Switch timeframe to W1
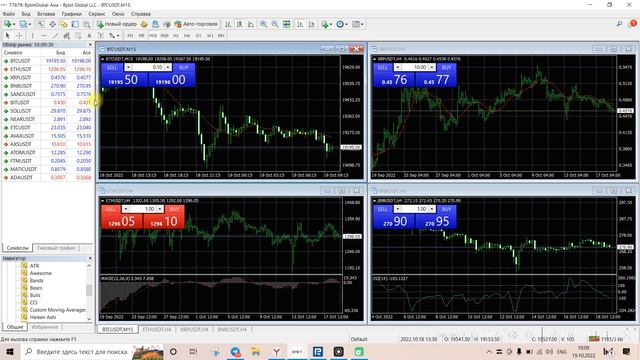 coord(210,36)
